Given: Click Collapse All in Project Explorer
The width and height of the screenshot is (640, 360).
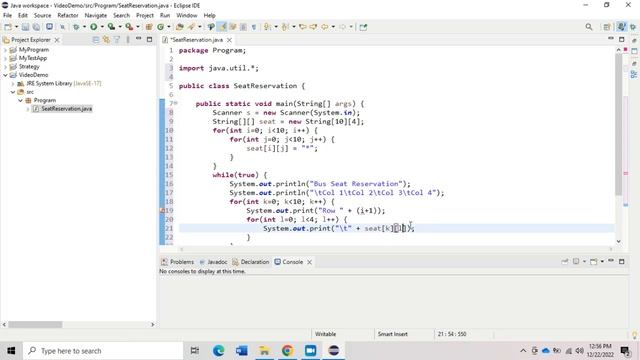Looking at the screenshot, I should (96, 40).
